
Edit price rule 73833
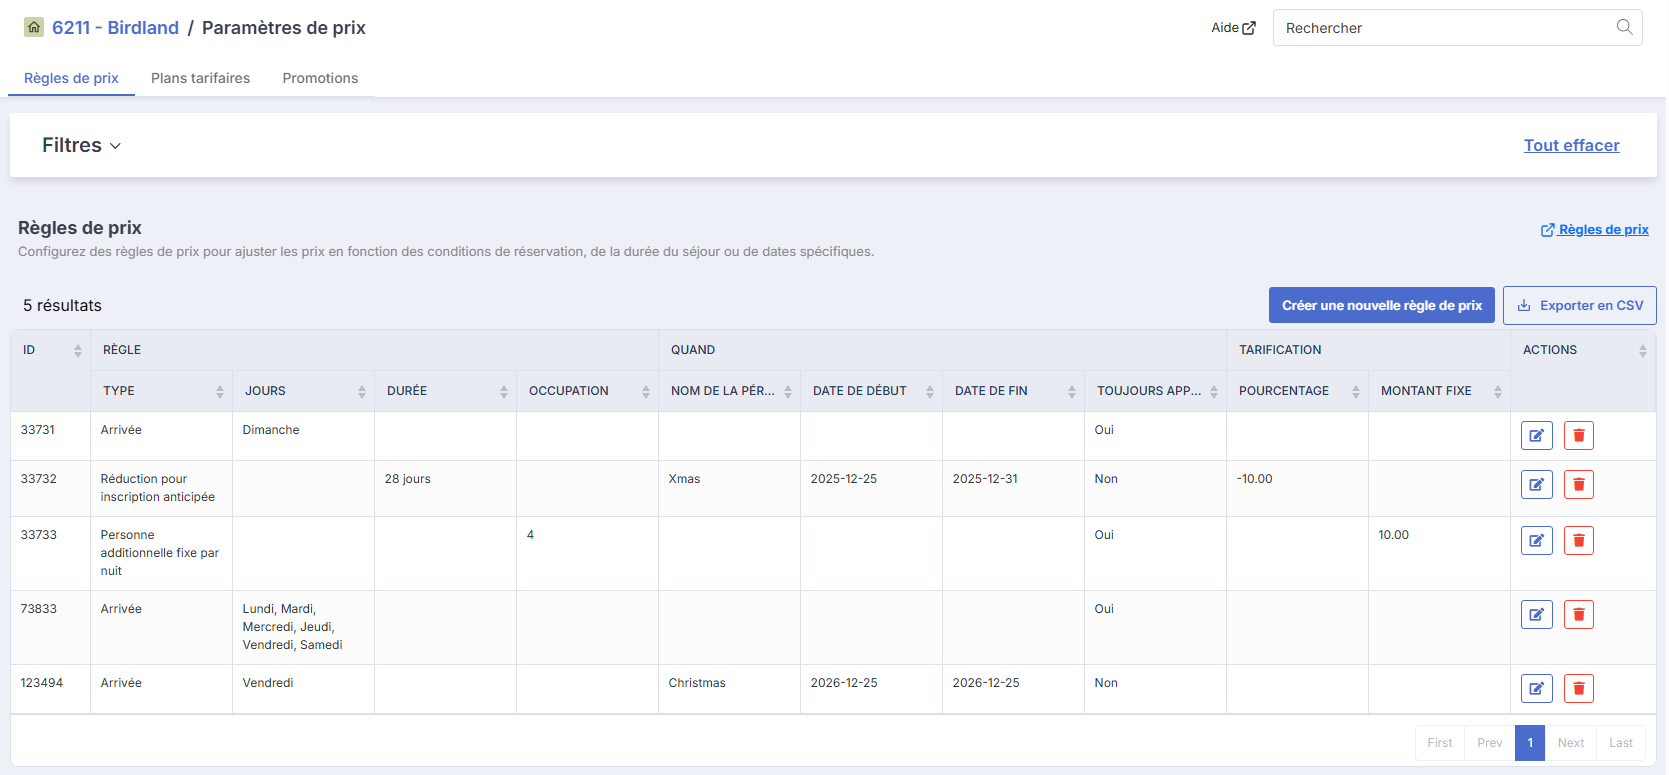[1536, 615]
